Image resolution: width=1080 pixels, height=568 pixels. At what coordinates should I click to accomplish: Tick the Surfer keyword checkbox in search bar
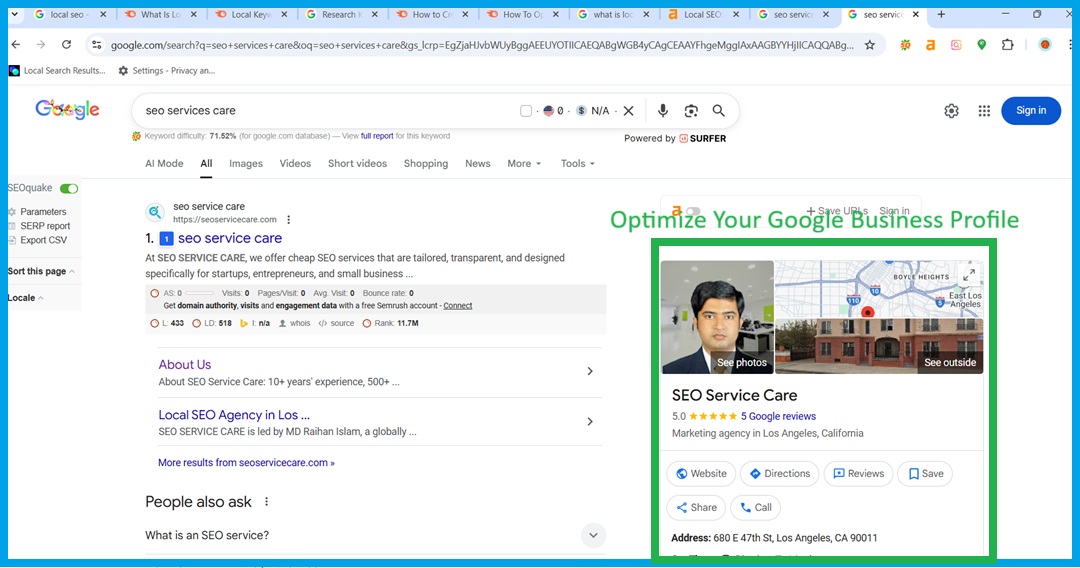point(526,111)
